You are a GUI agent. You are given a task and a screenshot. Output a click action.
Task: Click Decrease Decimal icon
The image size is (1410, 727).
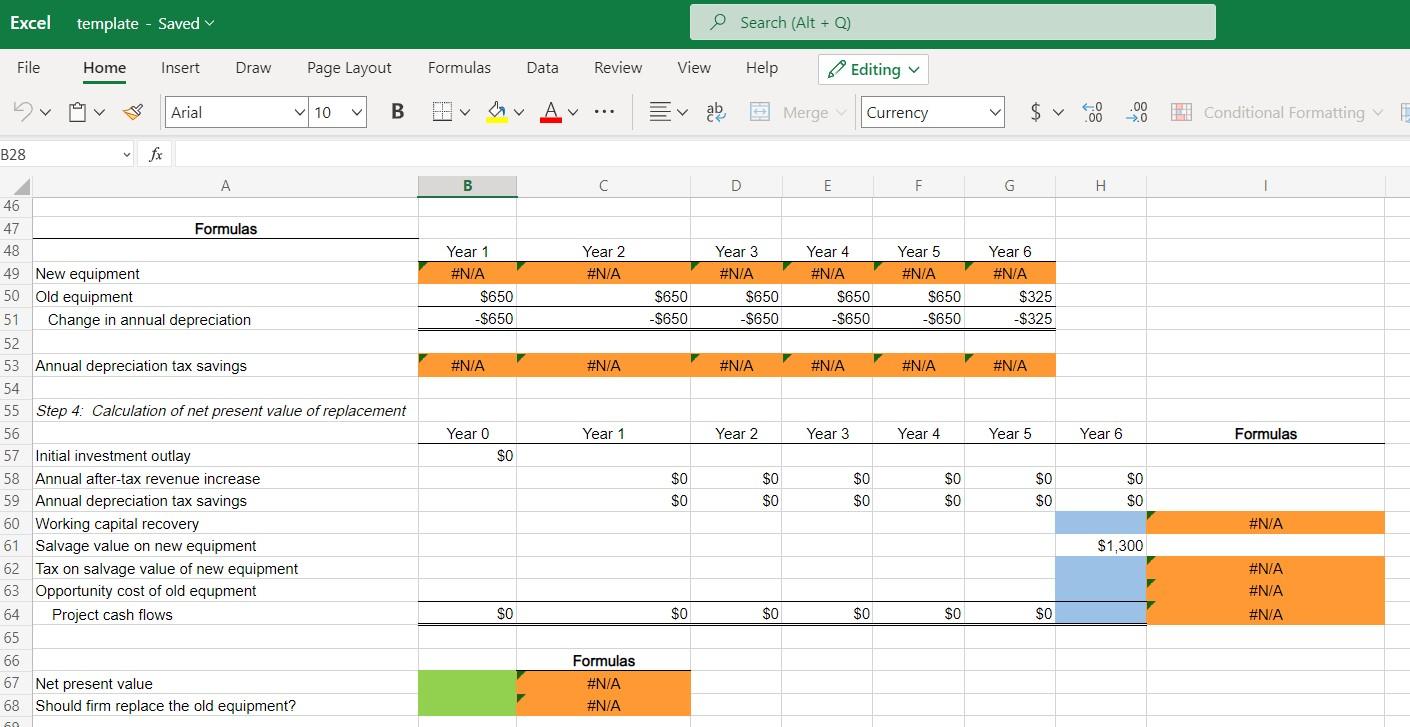click(1138, 112)
